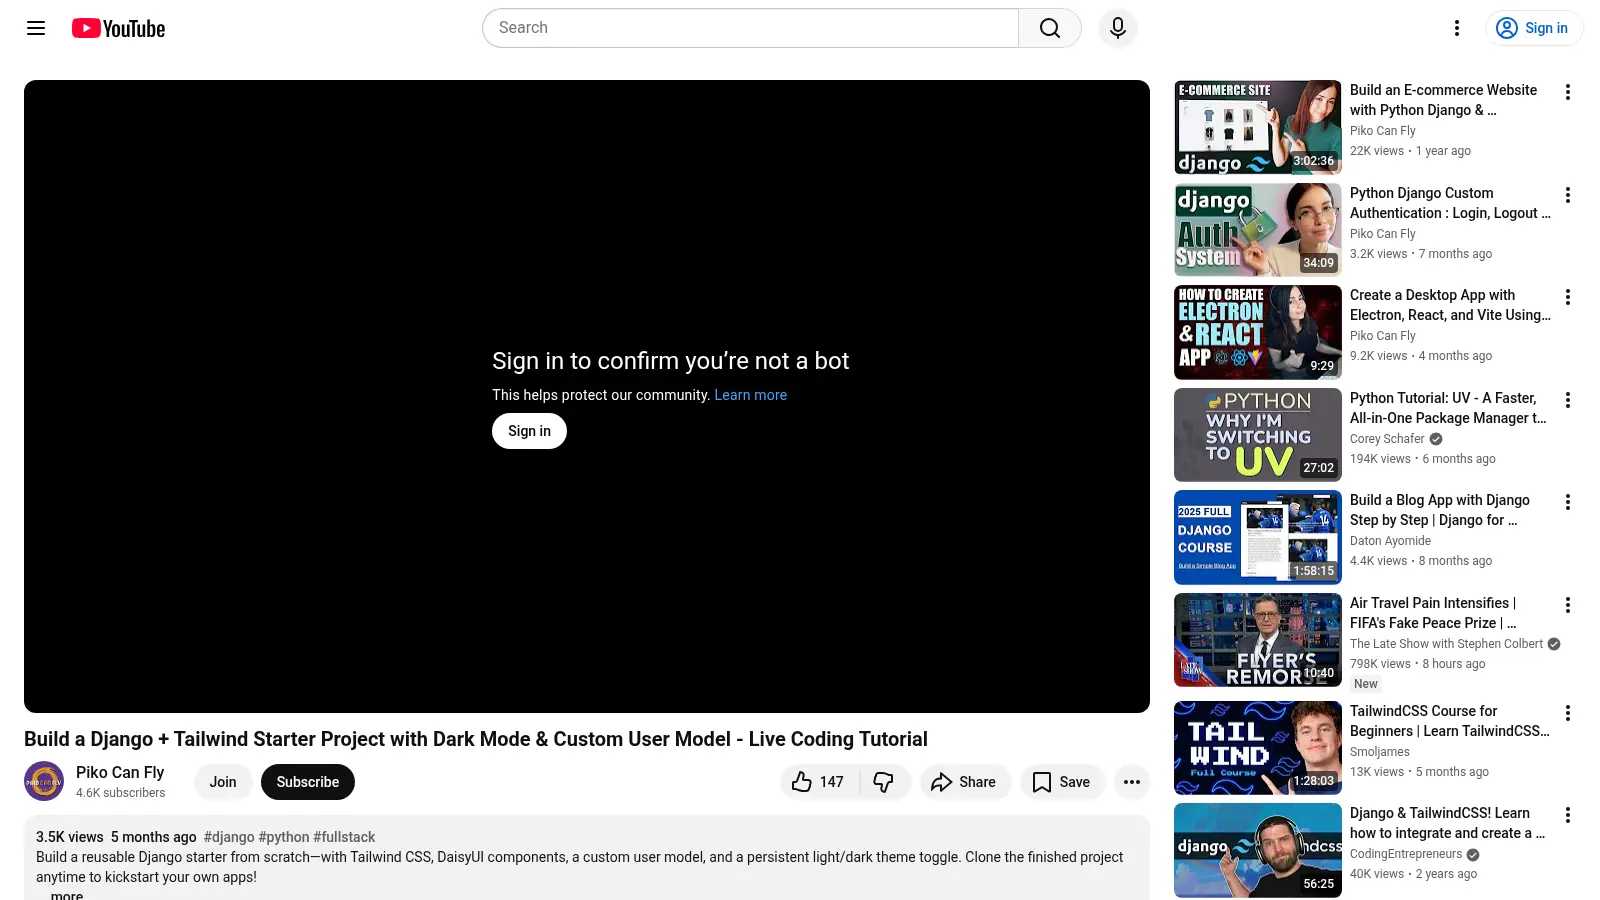
Task: Click the Corey Schafer channel name
Action: click(1387, 439)
